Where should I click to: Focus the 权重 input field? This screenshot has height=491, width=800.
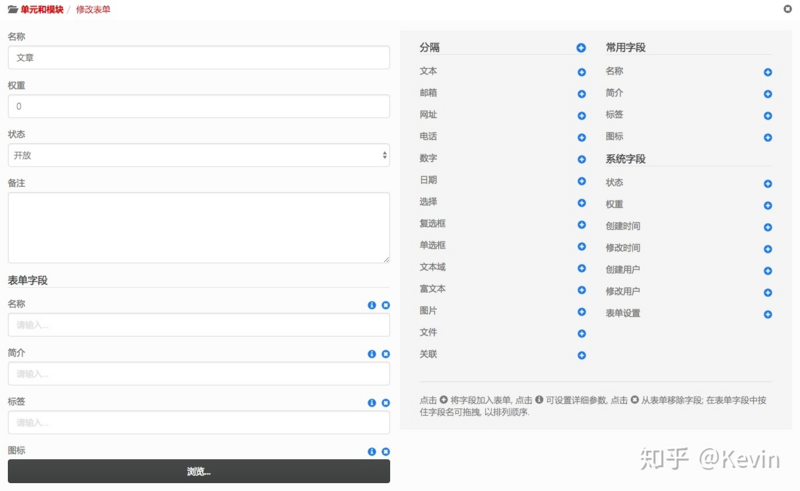[x=199, y=106]
